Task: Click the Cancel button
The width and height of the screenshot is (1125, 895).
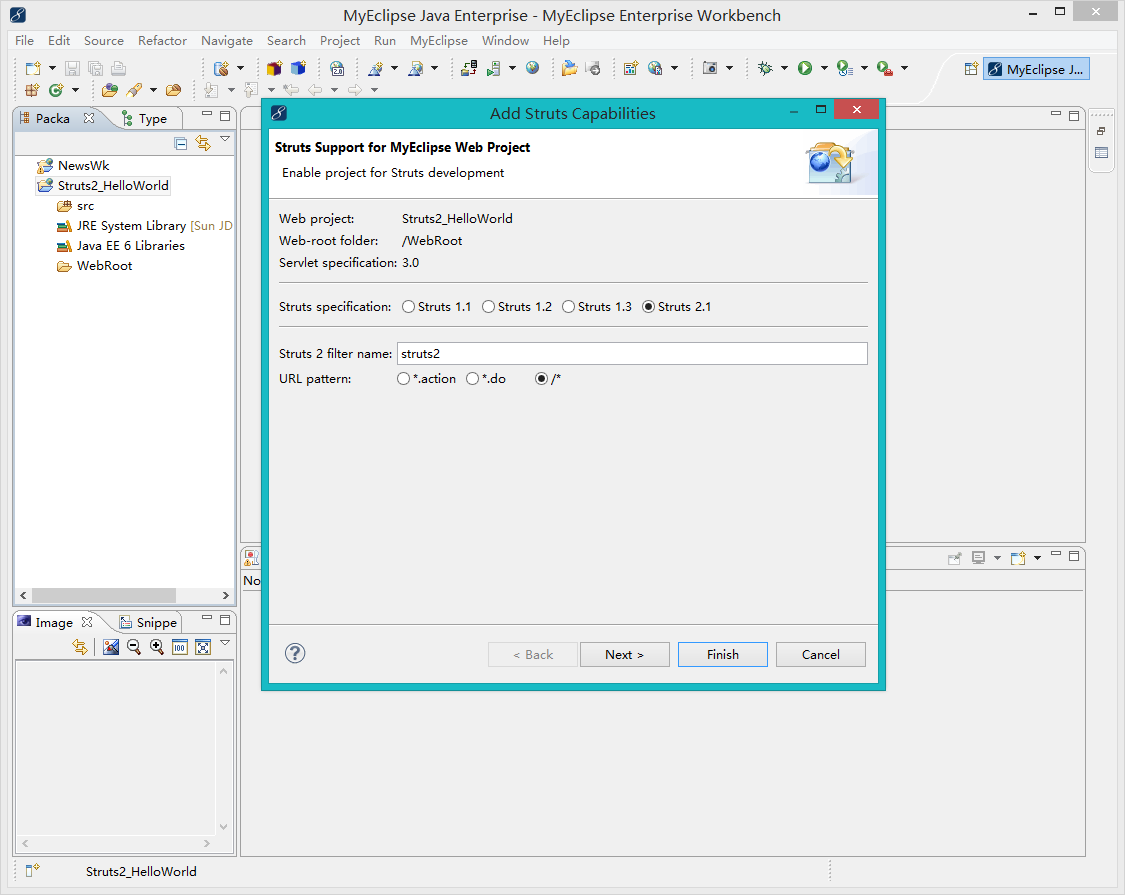Action: 820,655
